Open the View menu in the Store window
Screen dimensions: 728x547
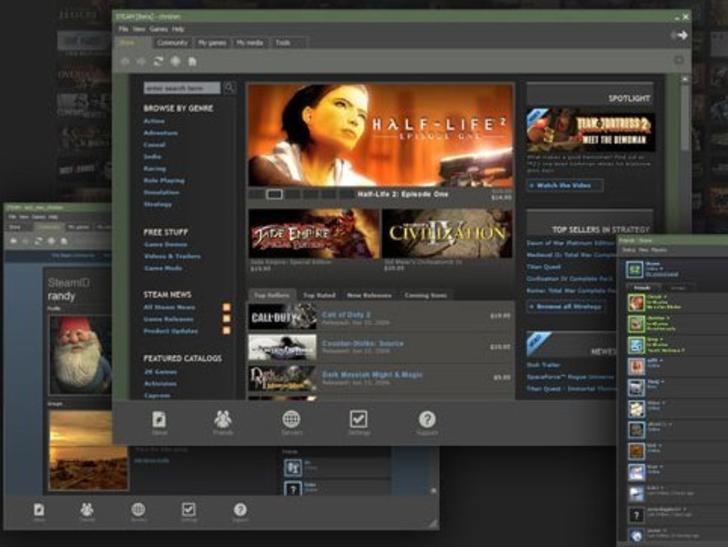139,29
